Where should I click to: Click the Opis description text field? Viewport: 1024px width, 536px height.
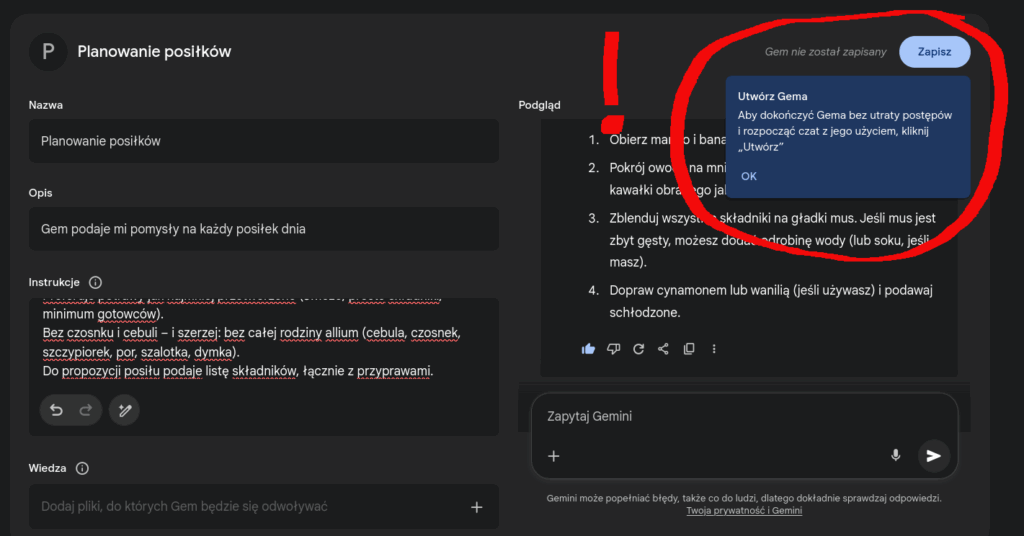coord(263,229)
